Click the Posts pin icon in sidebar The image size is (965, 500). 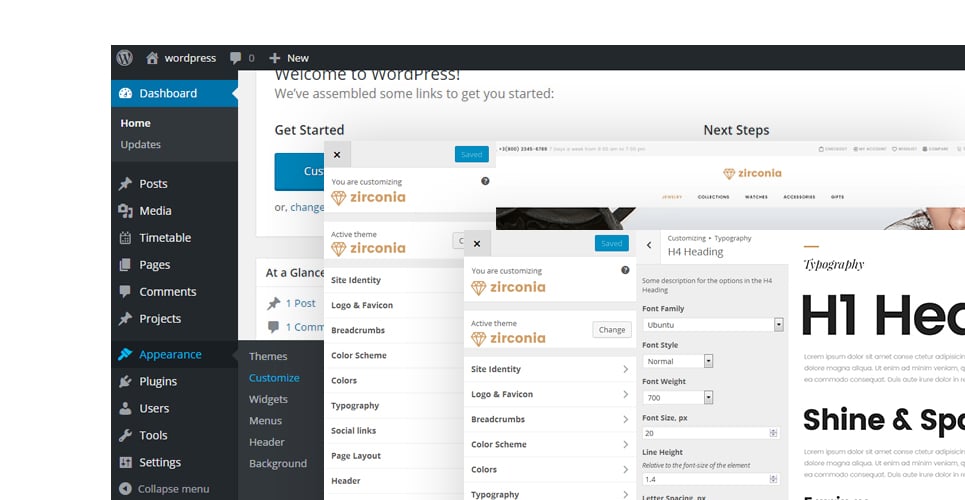[x=126, y=183]
